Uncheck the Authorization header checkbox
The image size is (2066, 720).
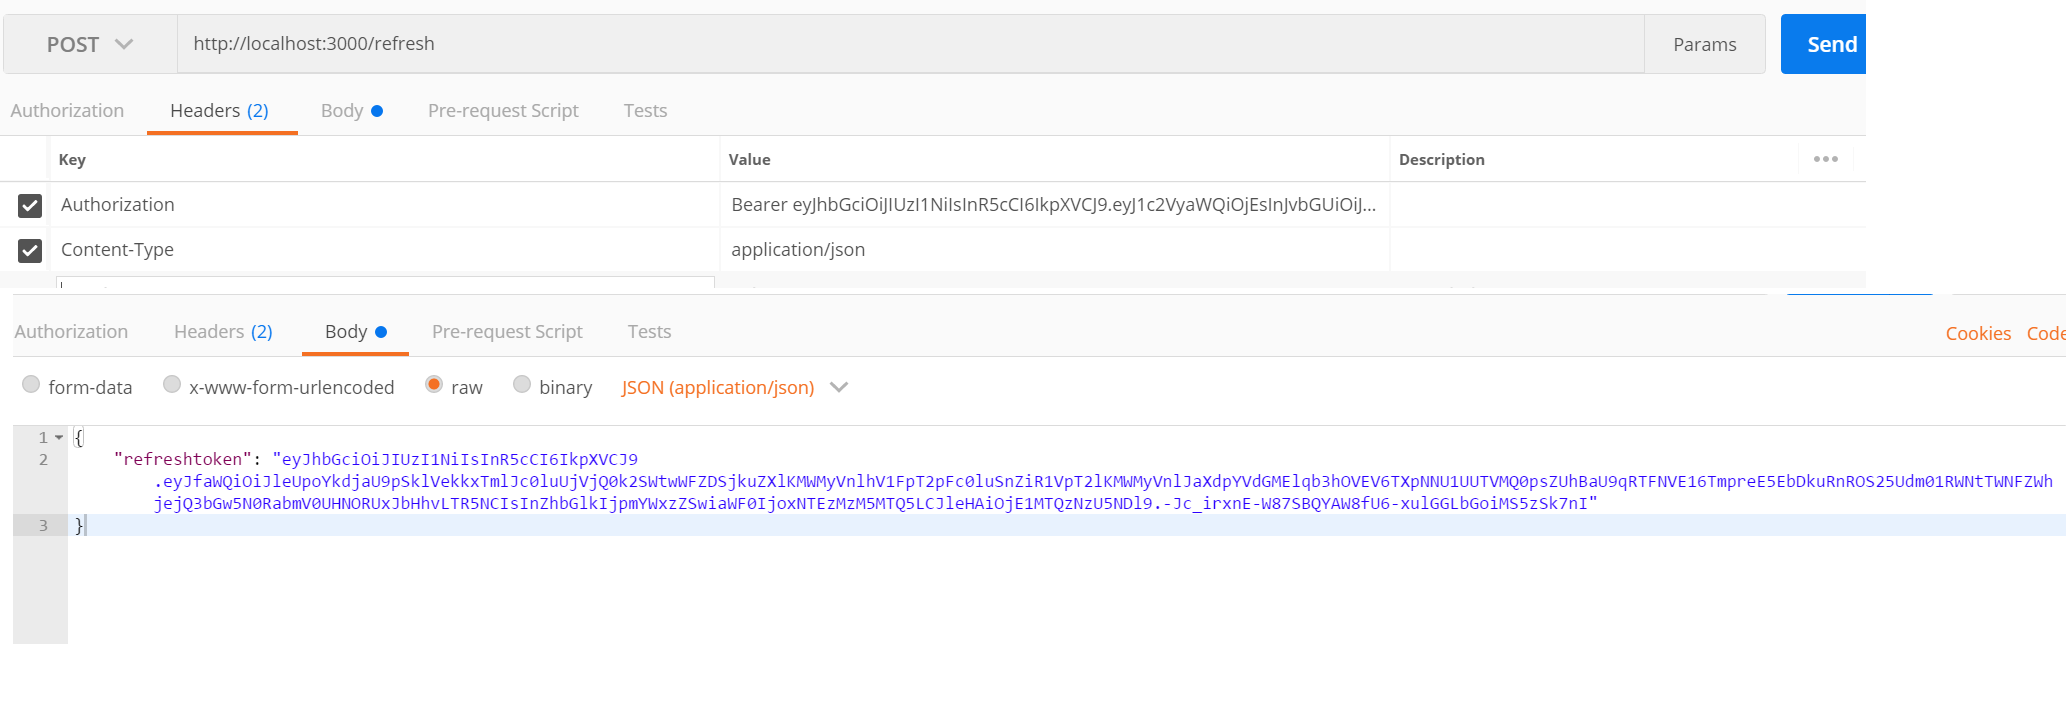point(30,205)
